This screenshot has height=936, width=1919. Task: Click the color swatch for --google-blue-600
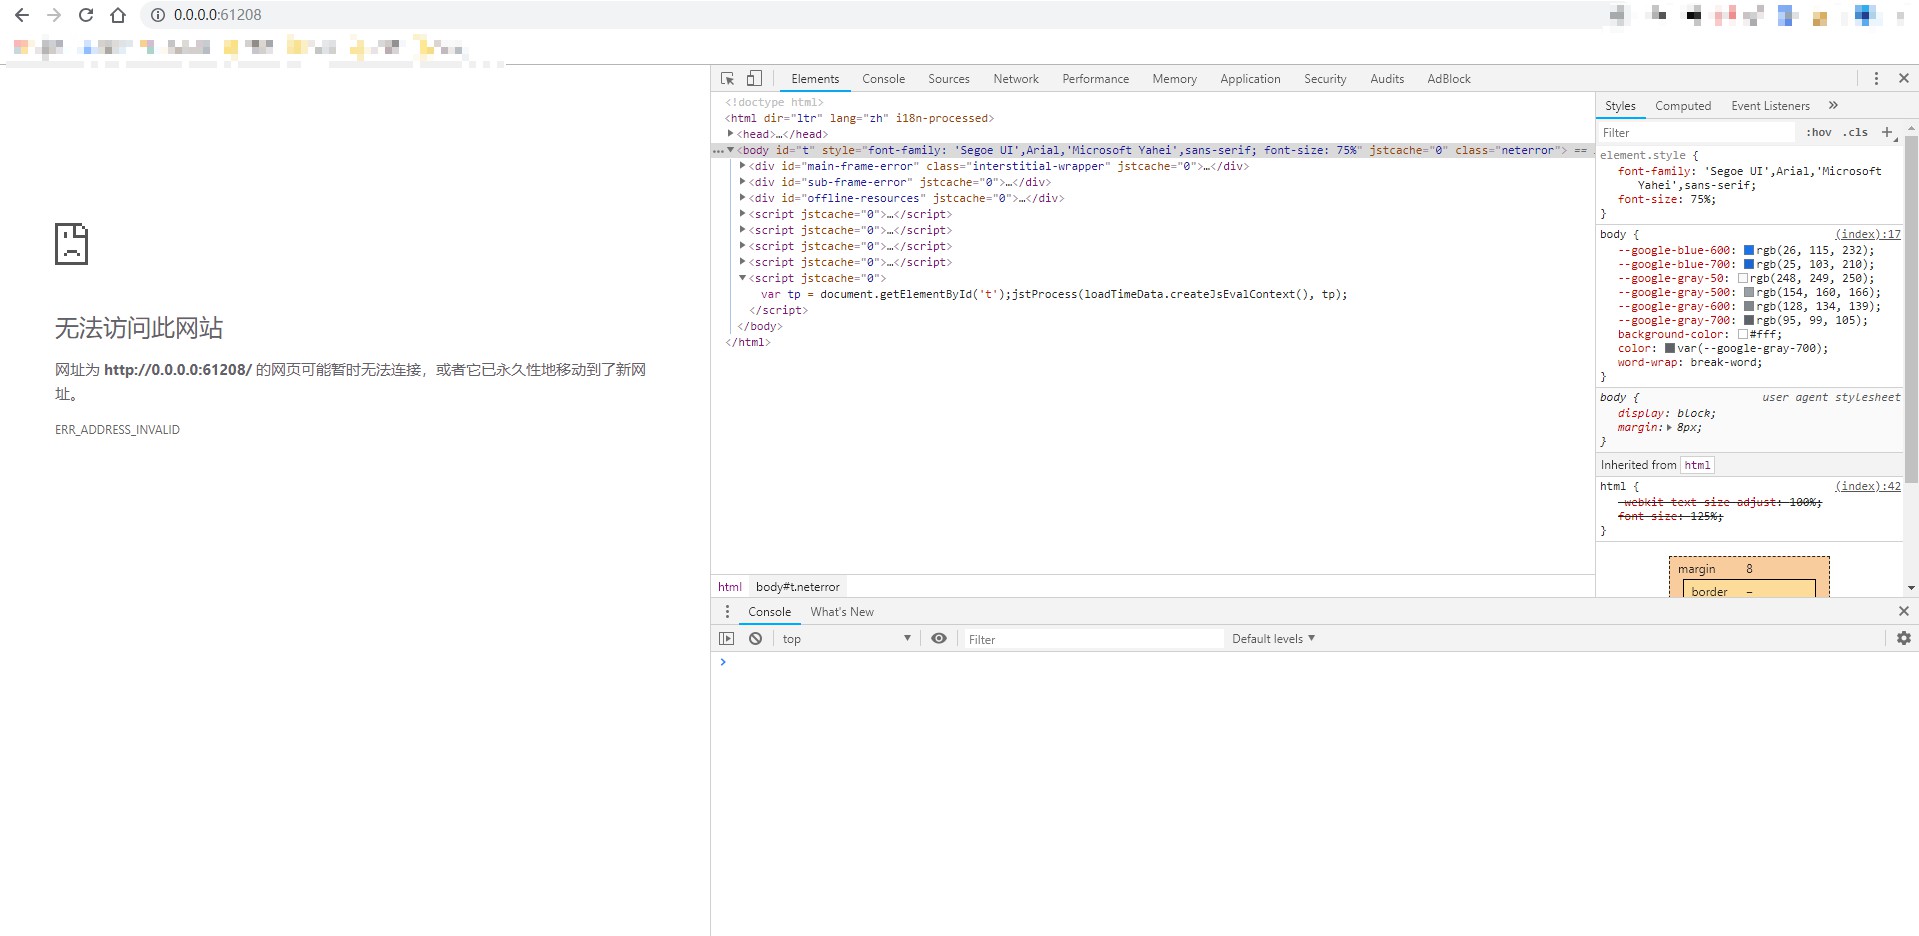pyautogui.click(x=1748, y=250)
